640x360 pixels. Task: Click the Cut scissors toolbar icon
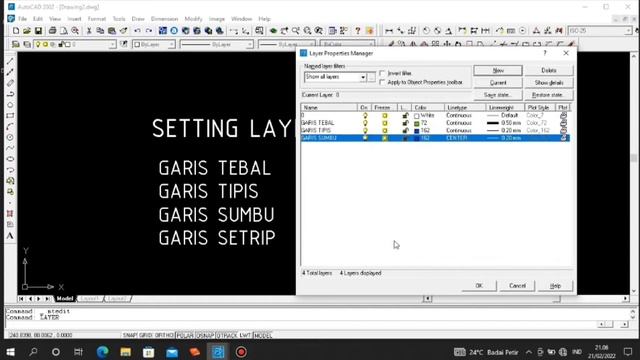(89, 31)
